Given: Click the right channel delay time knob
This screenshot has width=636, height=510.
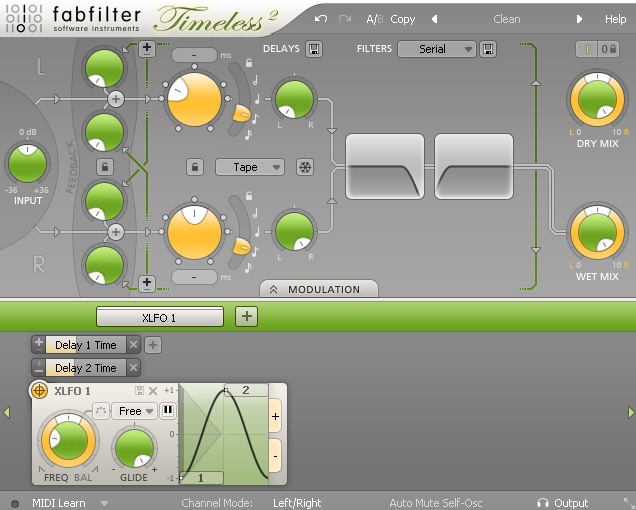Looking at the screenshot, I should (x=194, y=232).
